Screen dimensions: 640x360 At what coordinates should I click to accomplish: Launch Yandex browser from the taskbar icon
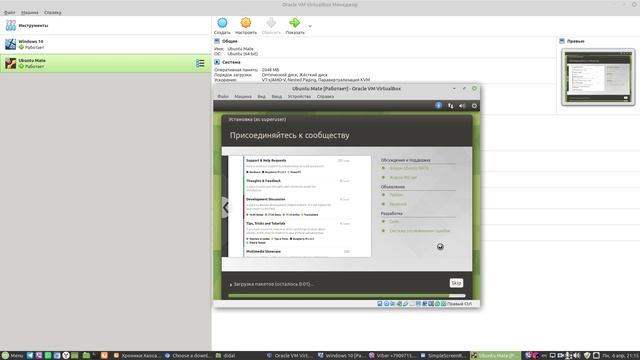[x=66, y=356]
